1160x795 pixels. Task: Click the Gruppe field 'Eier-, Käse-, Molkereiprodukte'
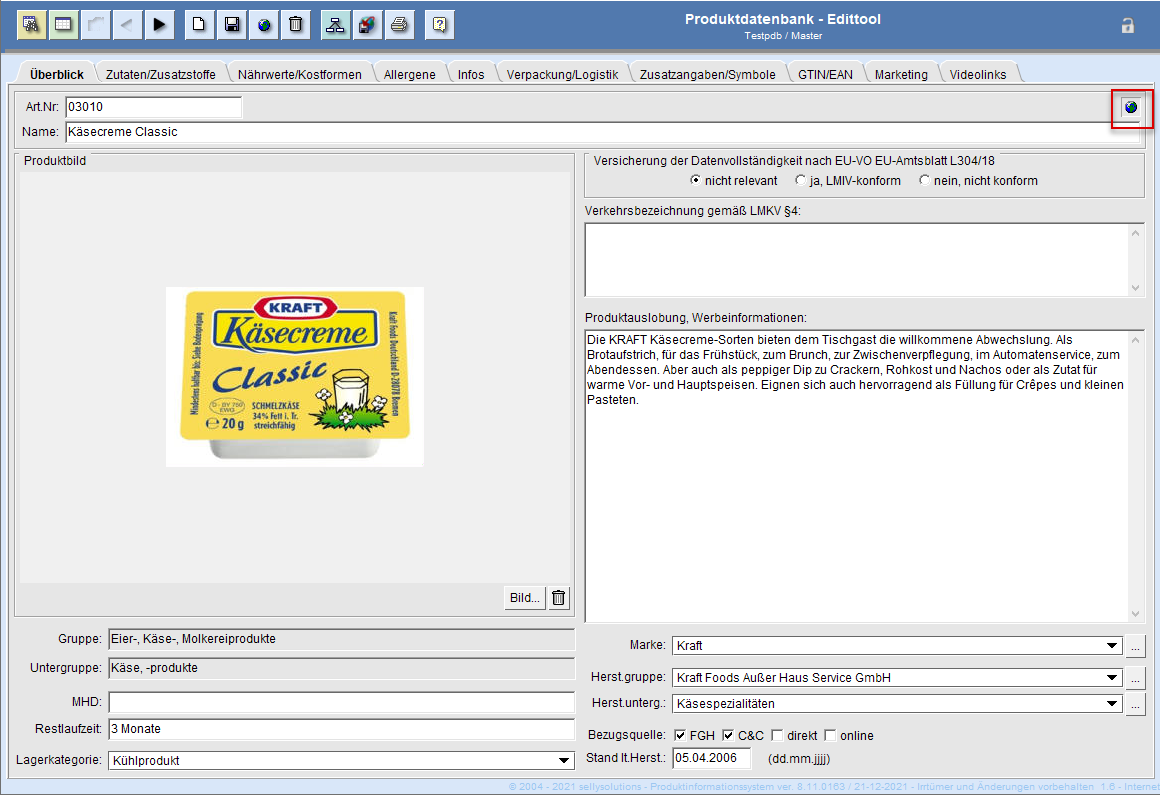pyautogui.click(x=342, y=639)
